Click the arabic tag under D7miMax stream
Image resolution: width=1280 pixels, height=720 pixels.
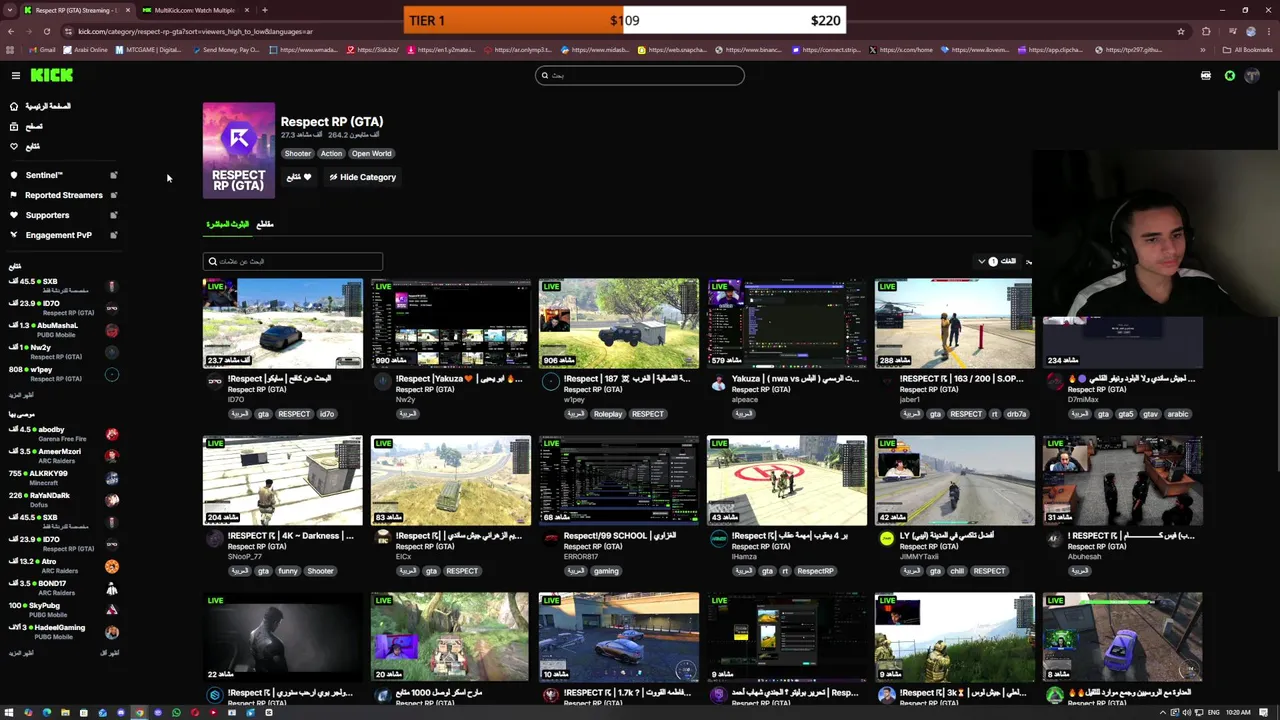click(1177, 414)
